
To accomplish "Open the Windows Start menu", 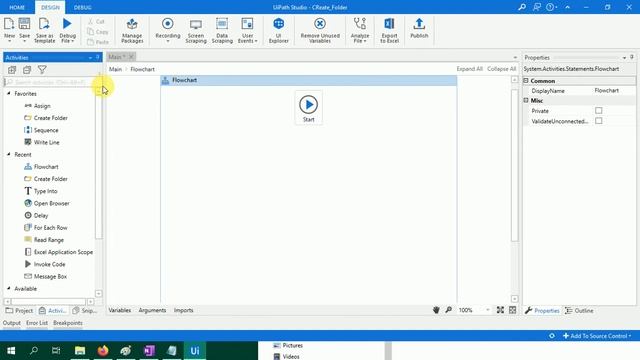I will click(11, 351).
